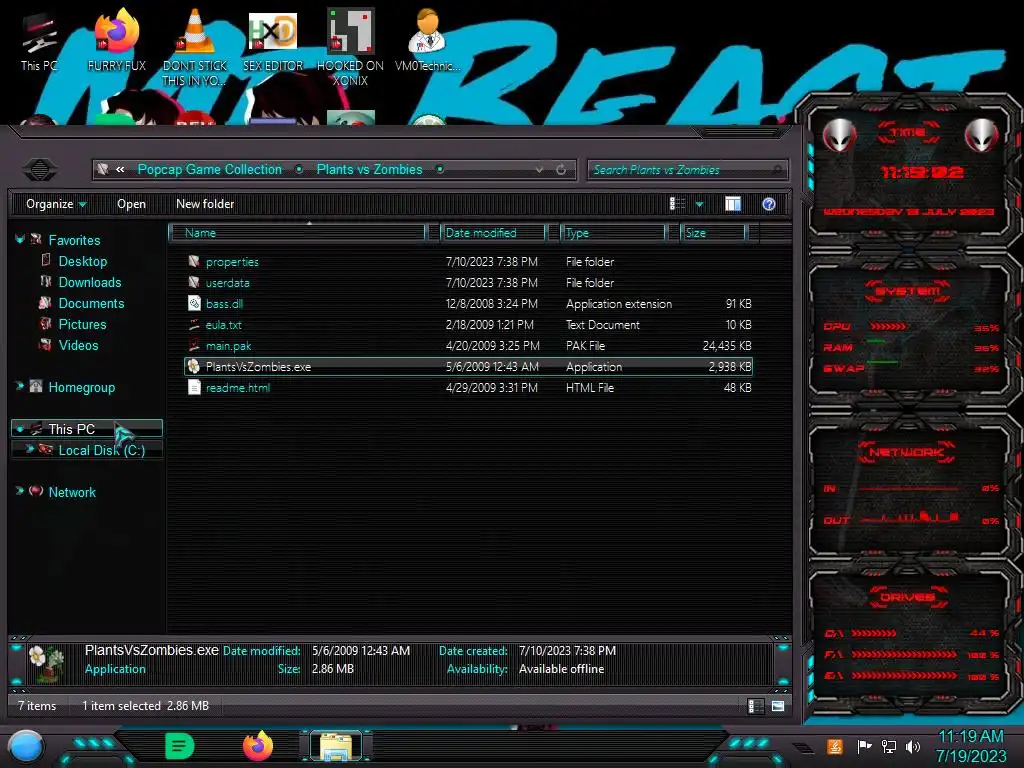
Task: Expand the Local Disk (C:) node
Action: (29, 449)
